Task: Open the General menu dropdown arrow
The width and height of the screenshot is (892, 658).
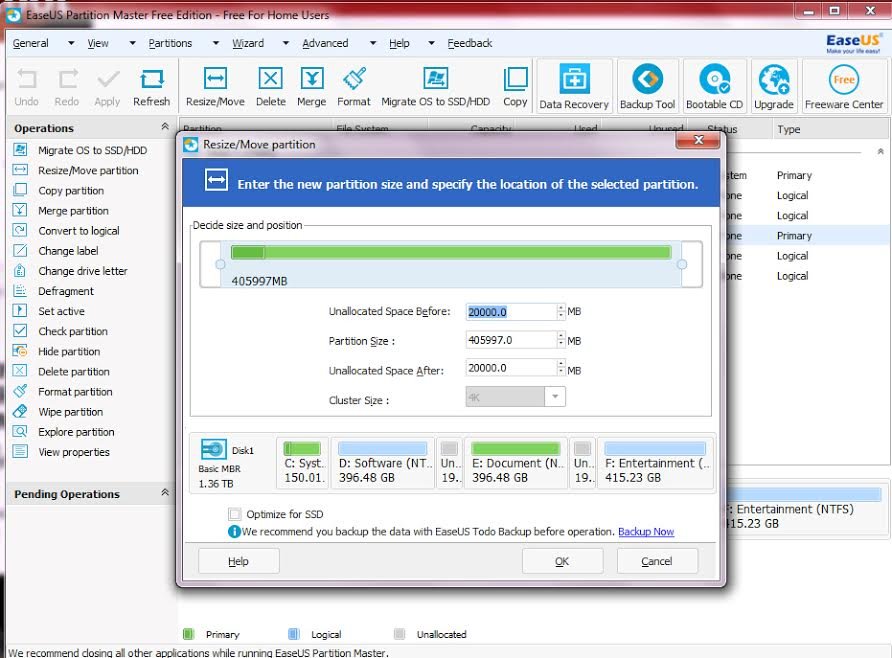Action: coord(71,43)
